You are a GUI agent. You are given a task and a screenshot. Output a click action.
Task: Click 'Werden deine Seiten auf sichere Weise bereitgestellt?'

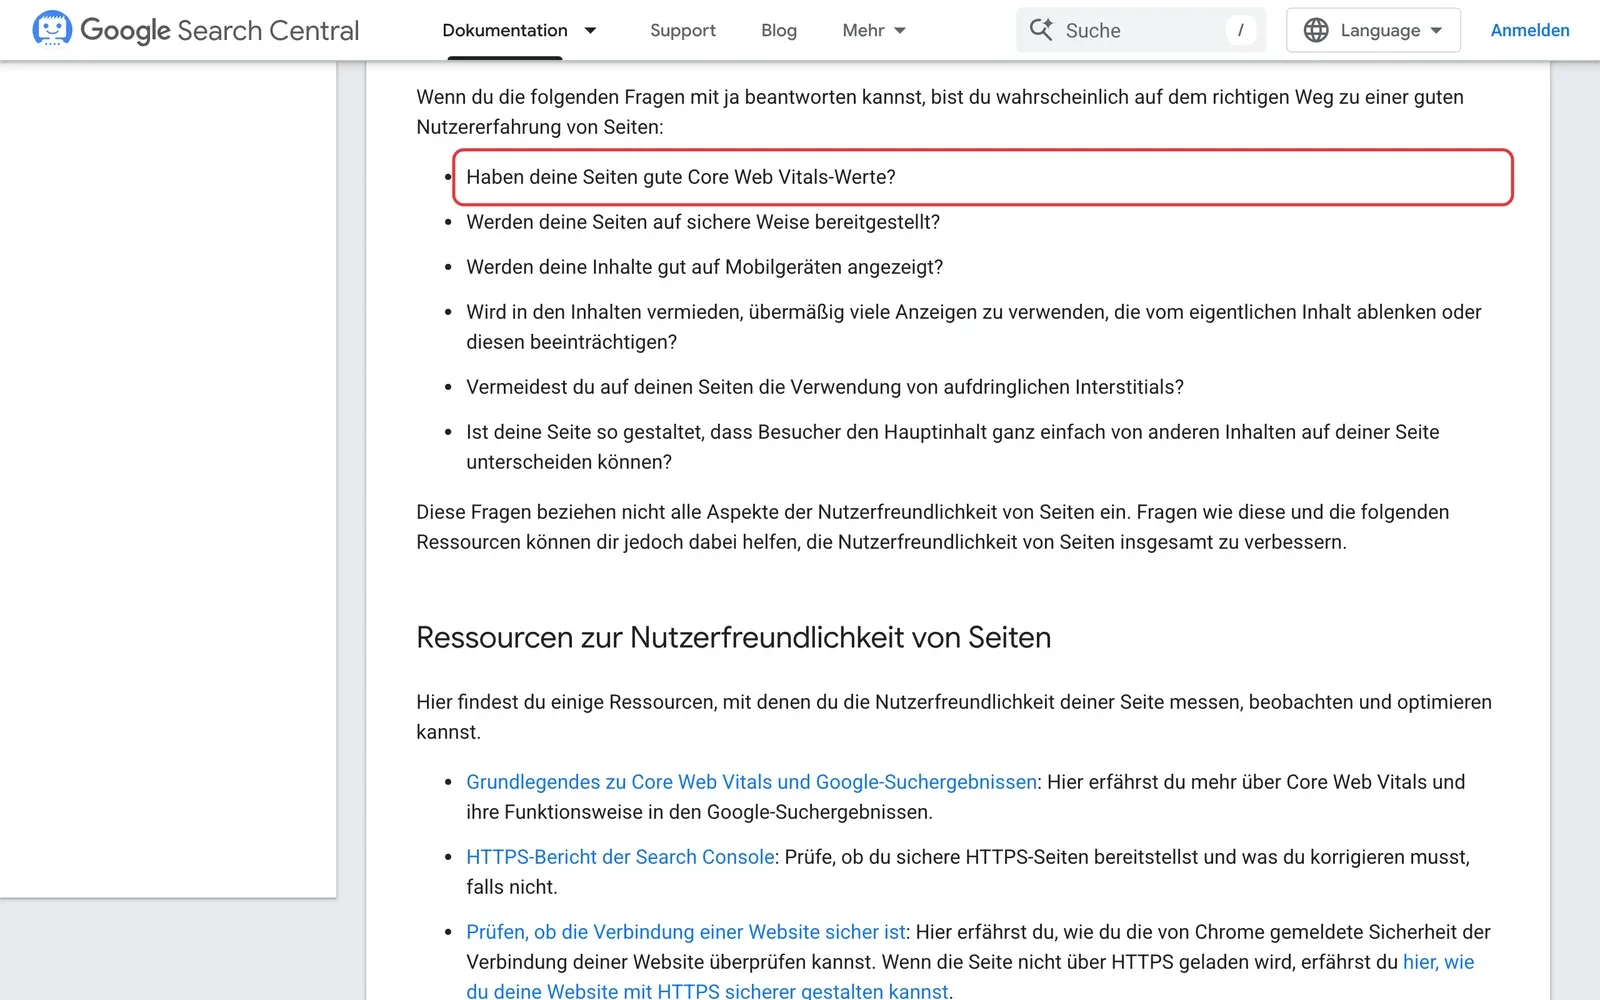703,222
